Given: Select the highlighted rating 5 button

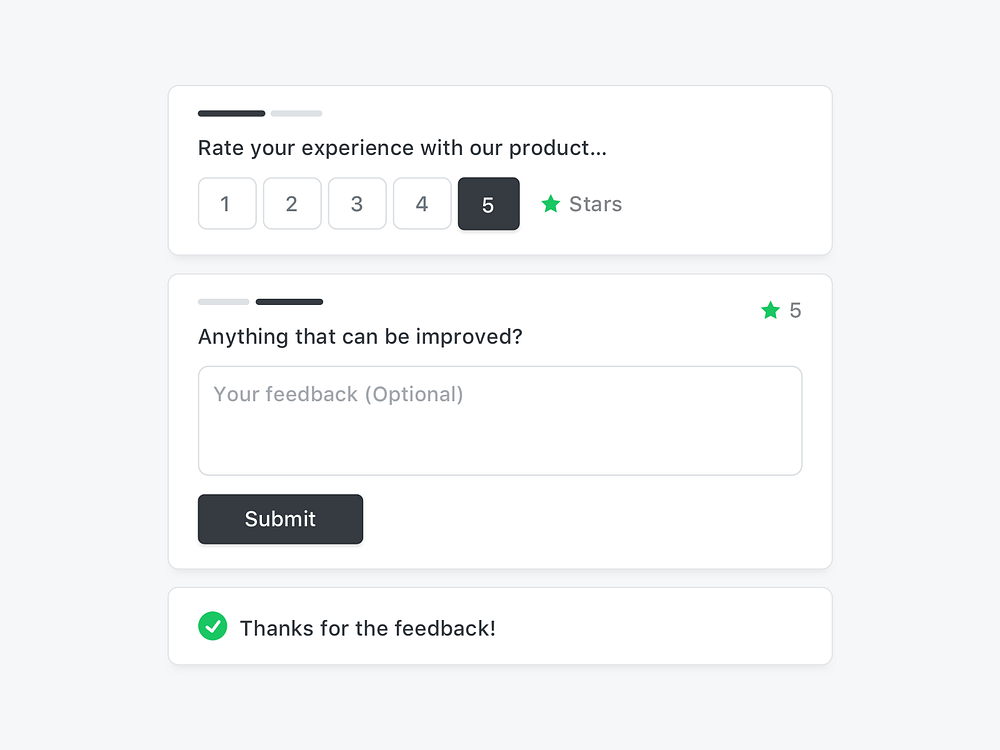Looking at the screenshot, I should pos(489,203).
